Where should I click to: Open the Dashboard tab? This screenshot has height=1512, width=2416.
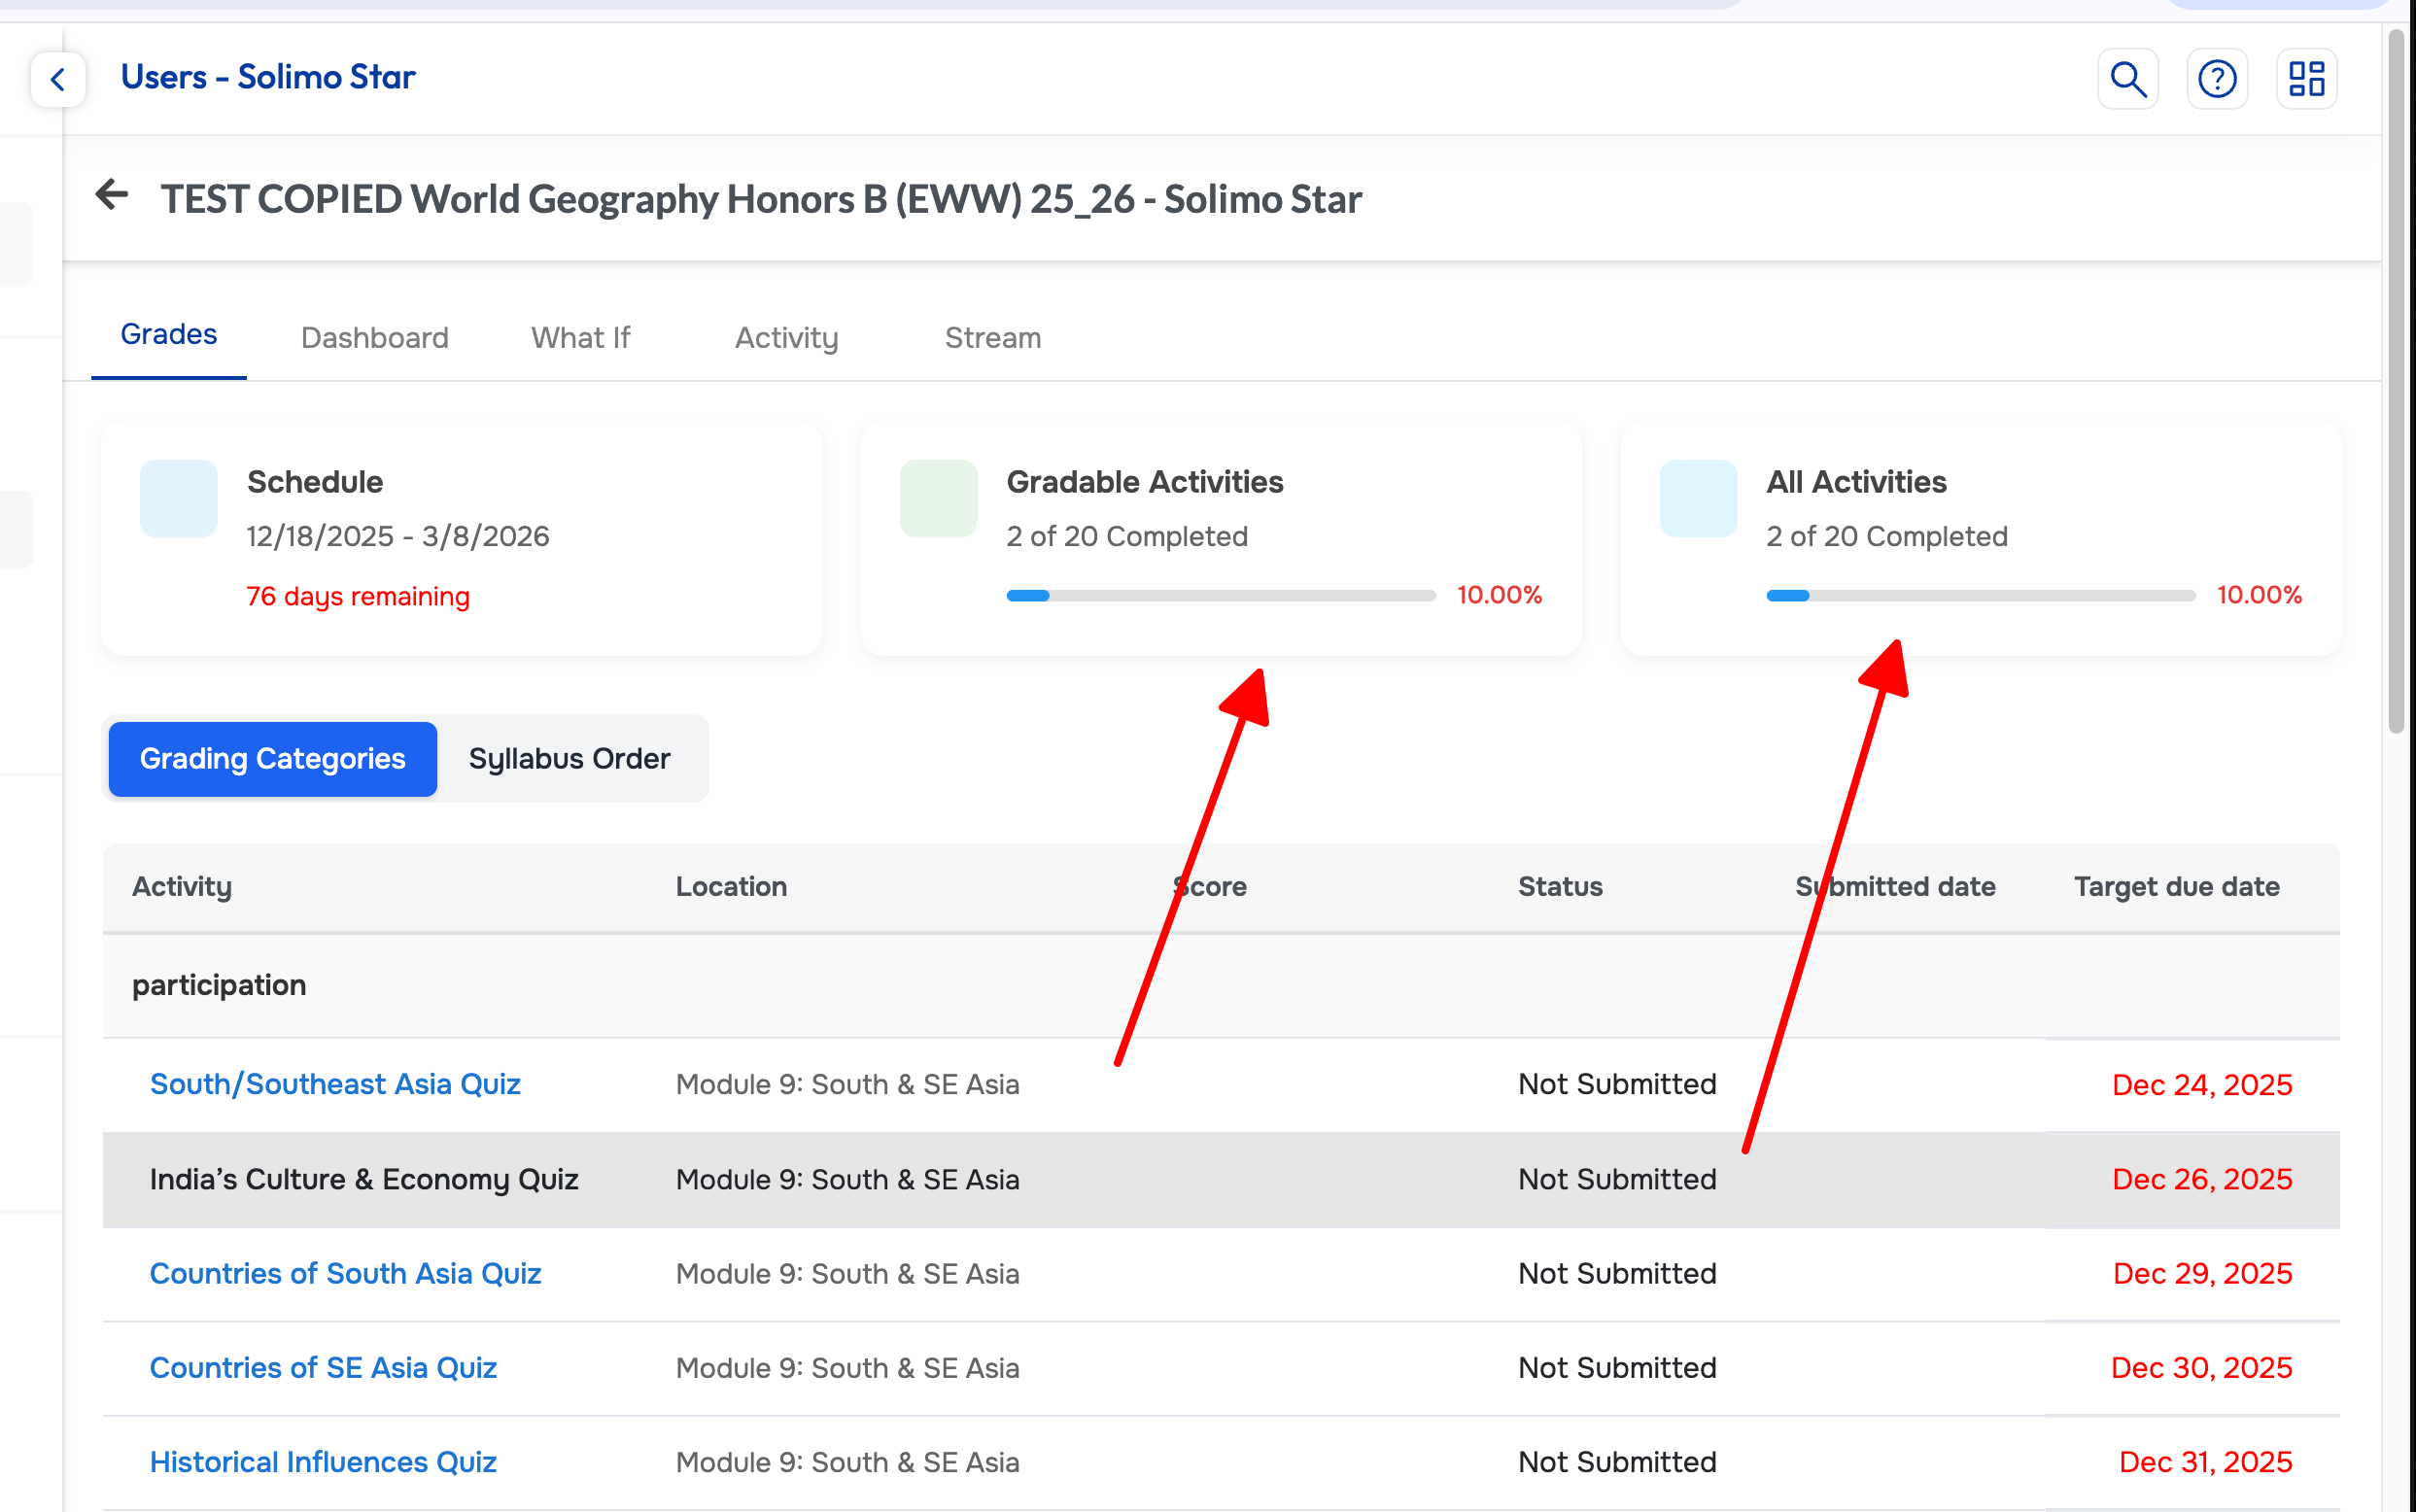pos(374,338)
